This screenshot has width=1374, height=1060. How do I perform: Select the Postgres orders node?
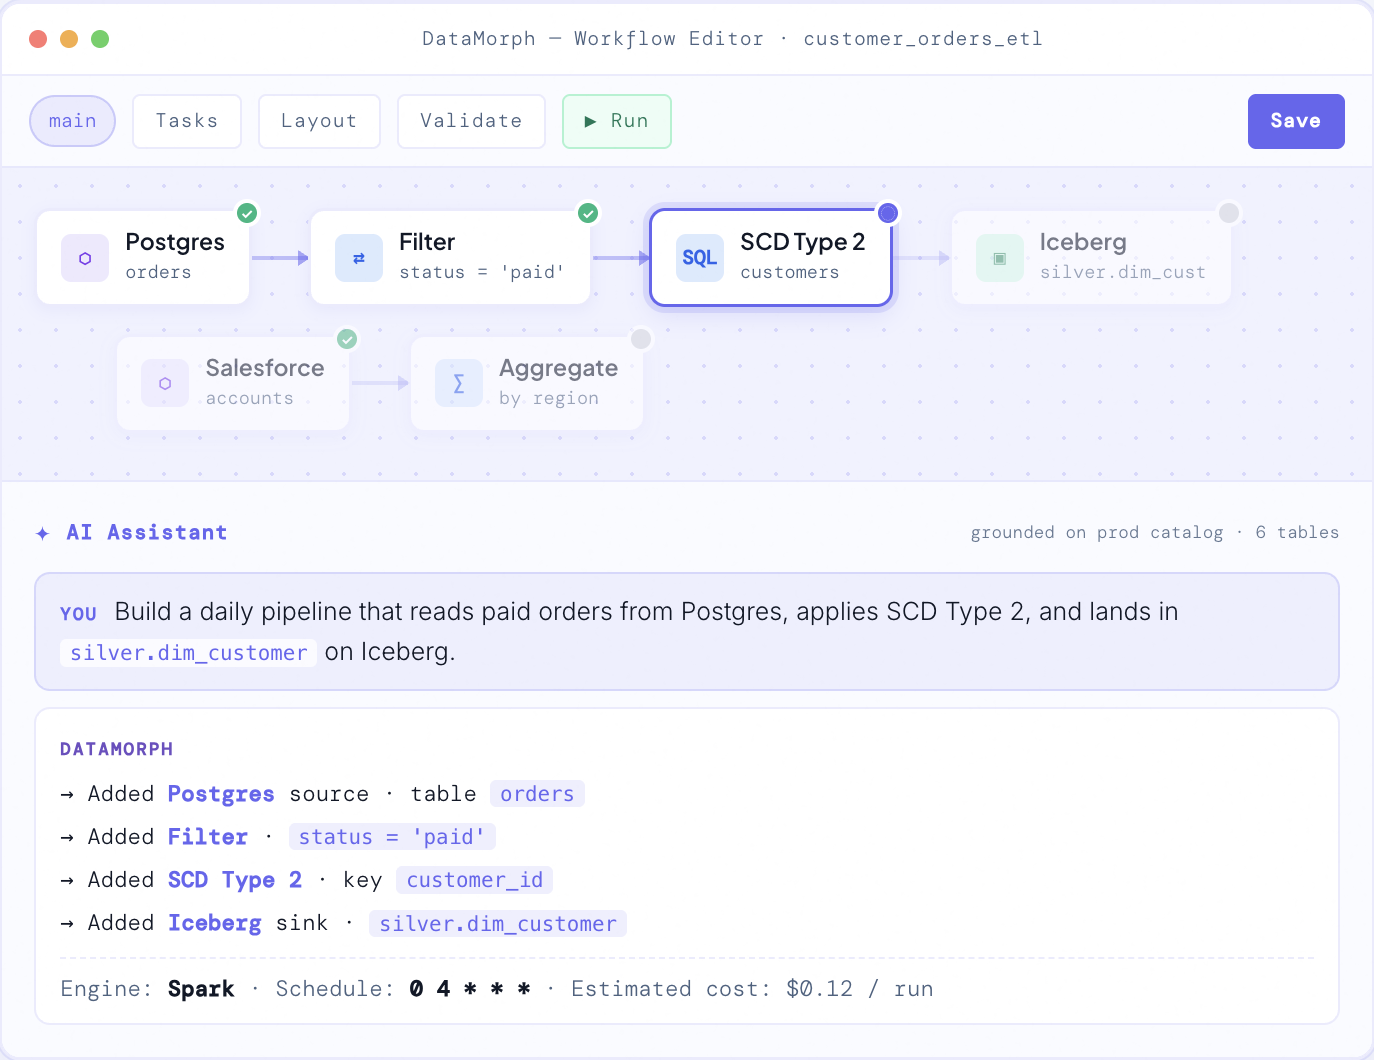point(143,258)
